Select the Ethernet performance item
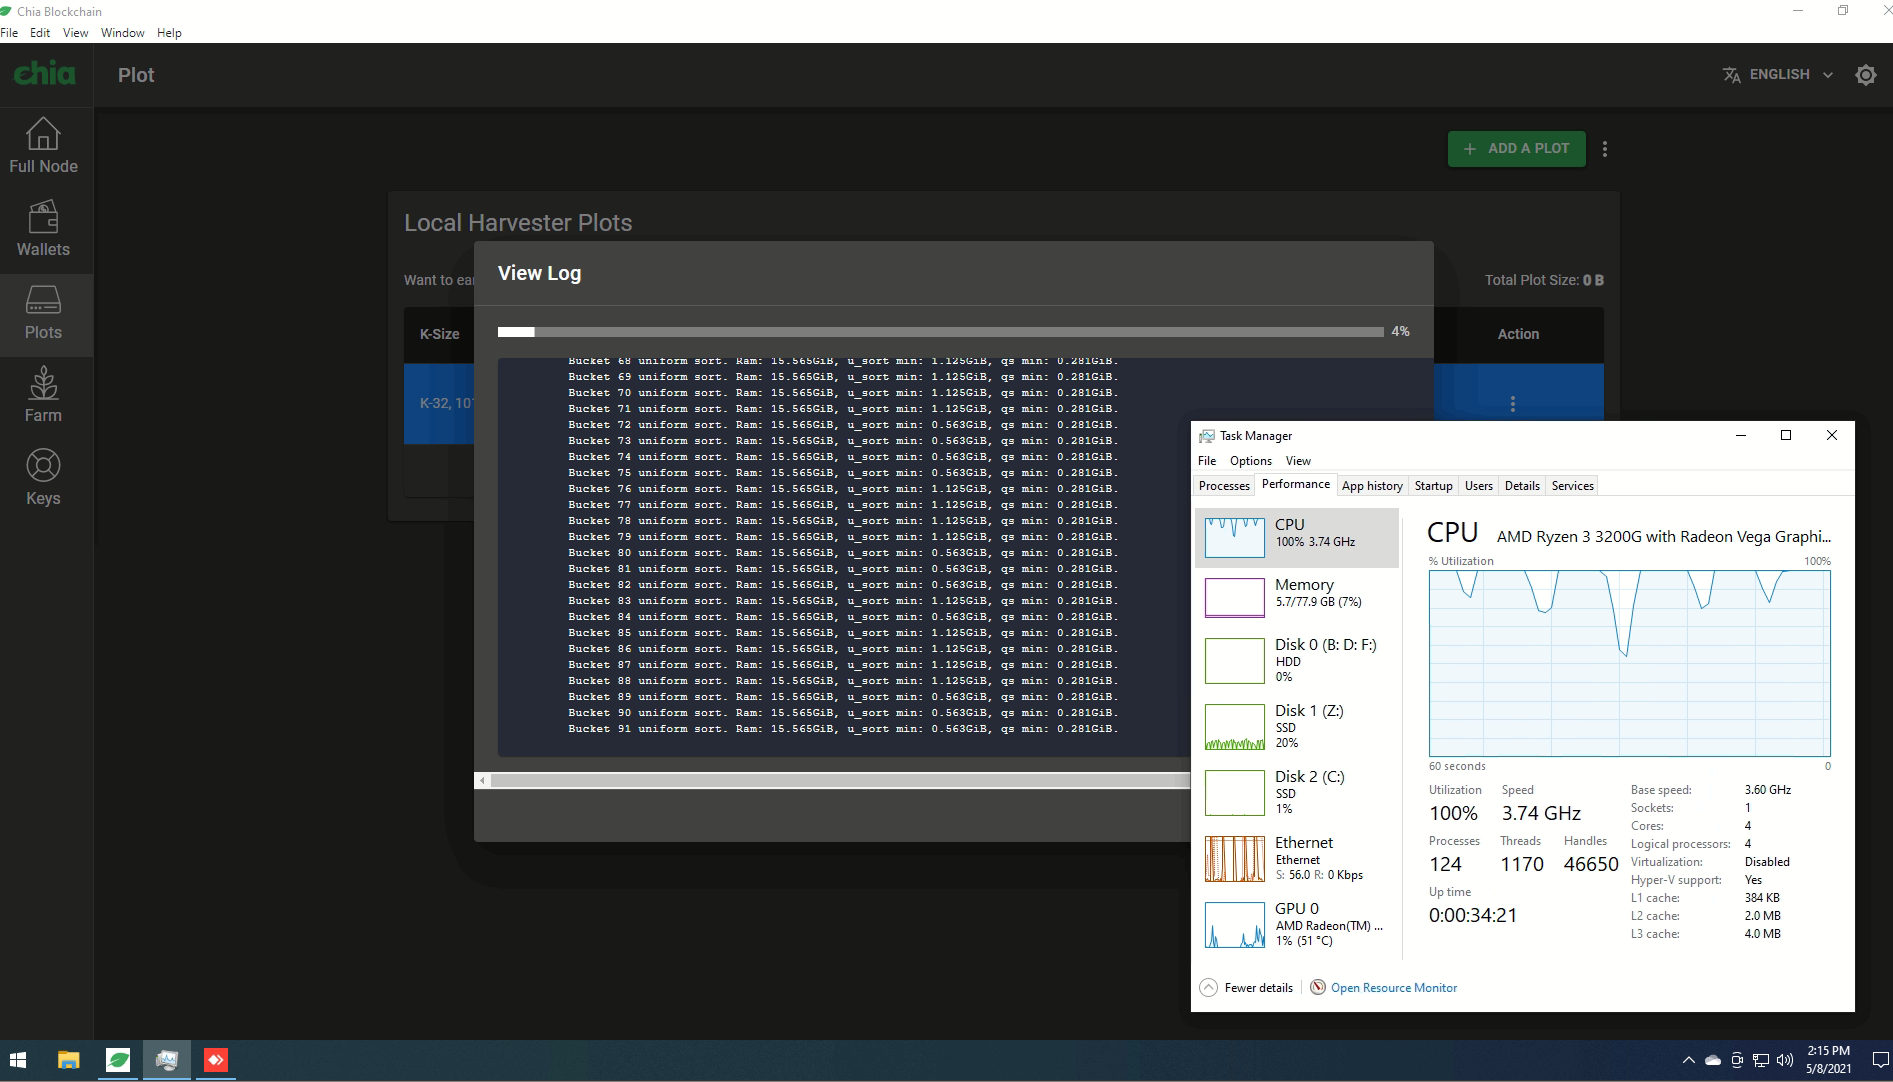Image resolution: width=1893 pixels, height=1082 pixels. click(x=1297, y=858)
